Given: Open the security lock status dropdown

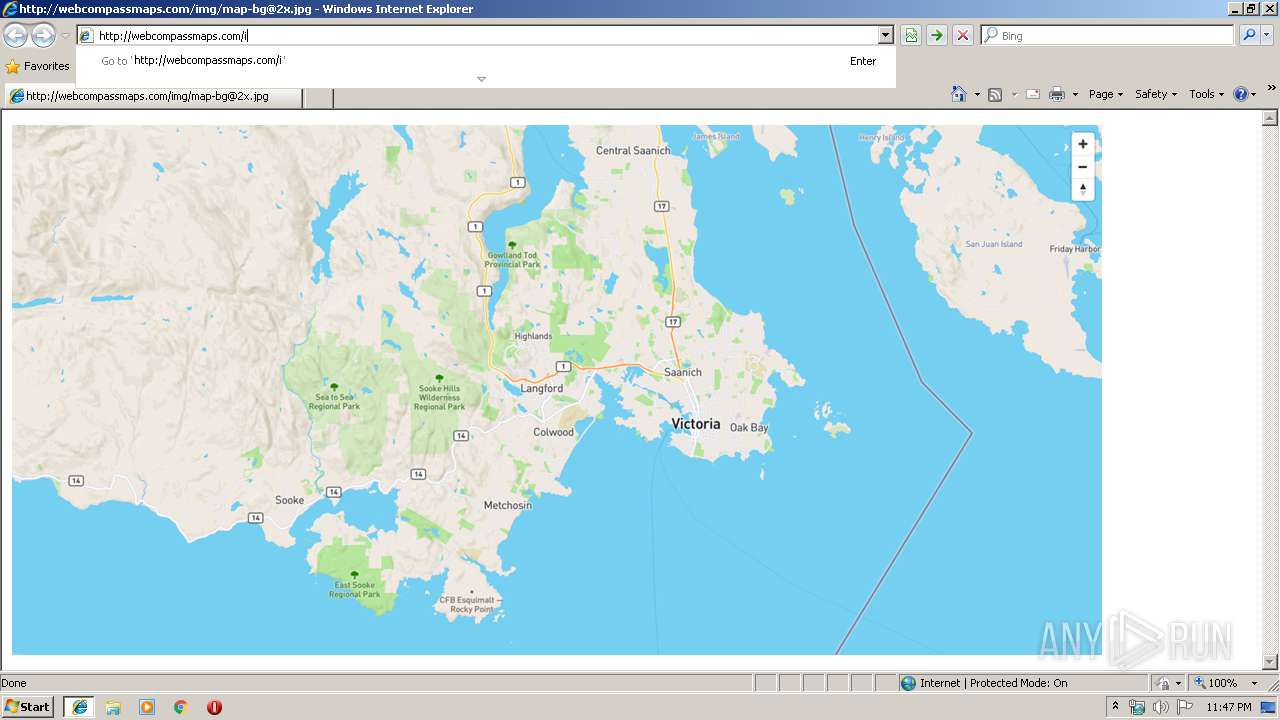Looking at the screenshot, I should tap(1167, 683).
